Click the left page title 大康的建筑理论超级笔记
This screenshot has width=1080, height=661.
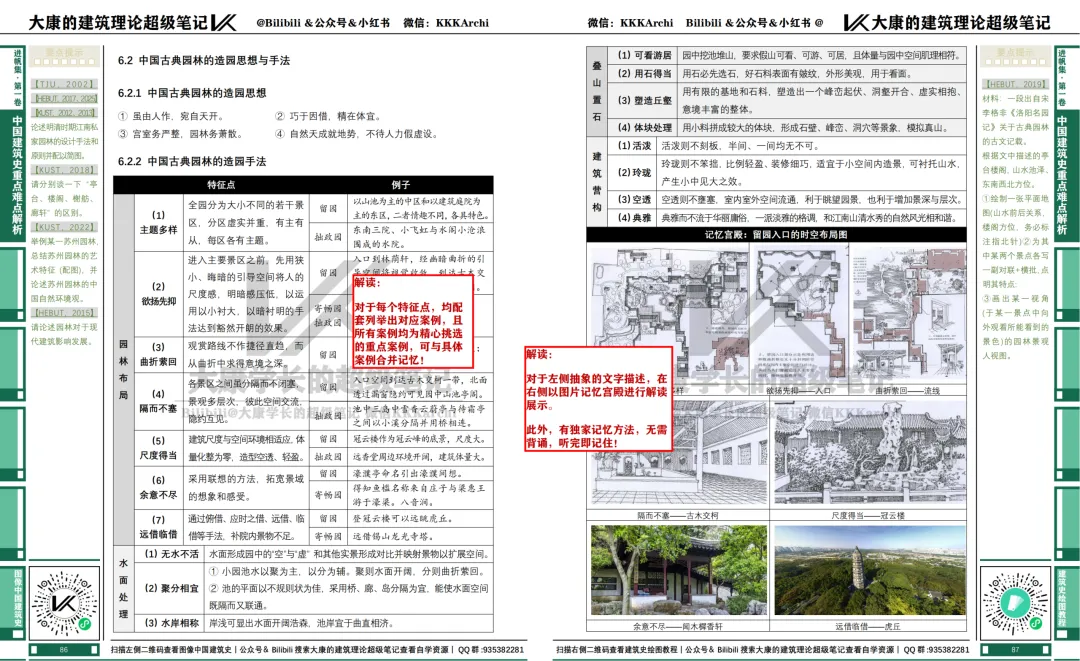118,23
